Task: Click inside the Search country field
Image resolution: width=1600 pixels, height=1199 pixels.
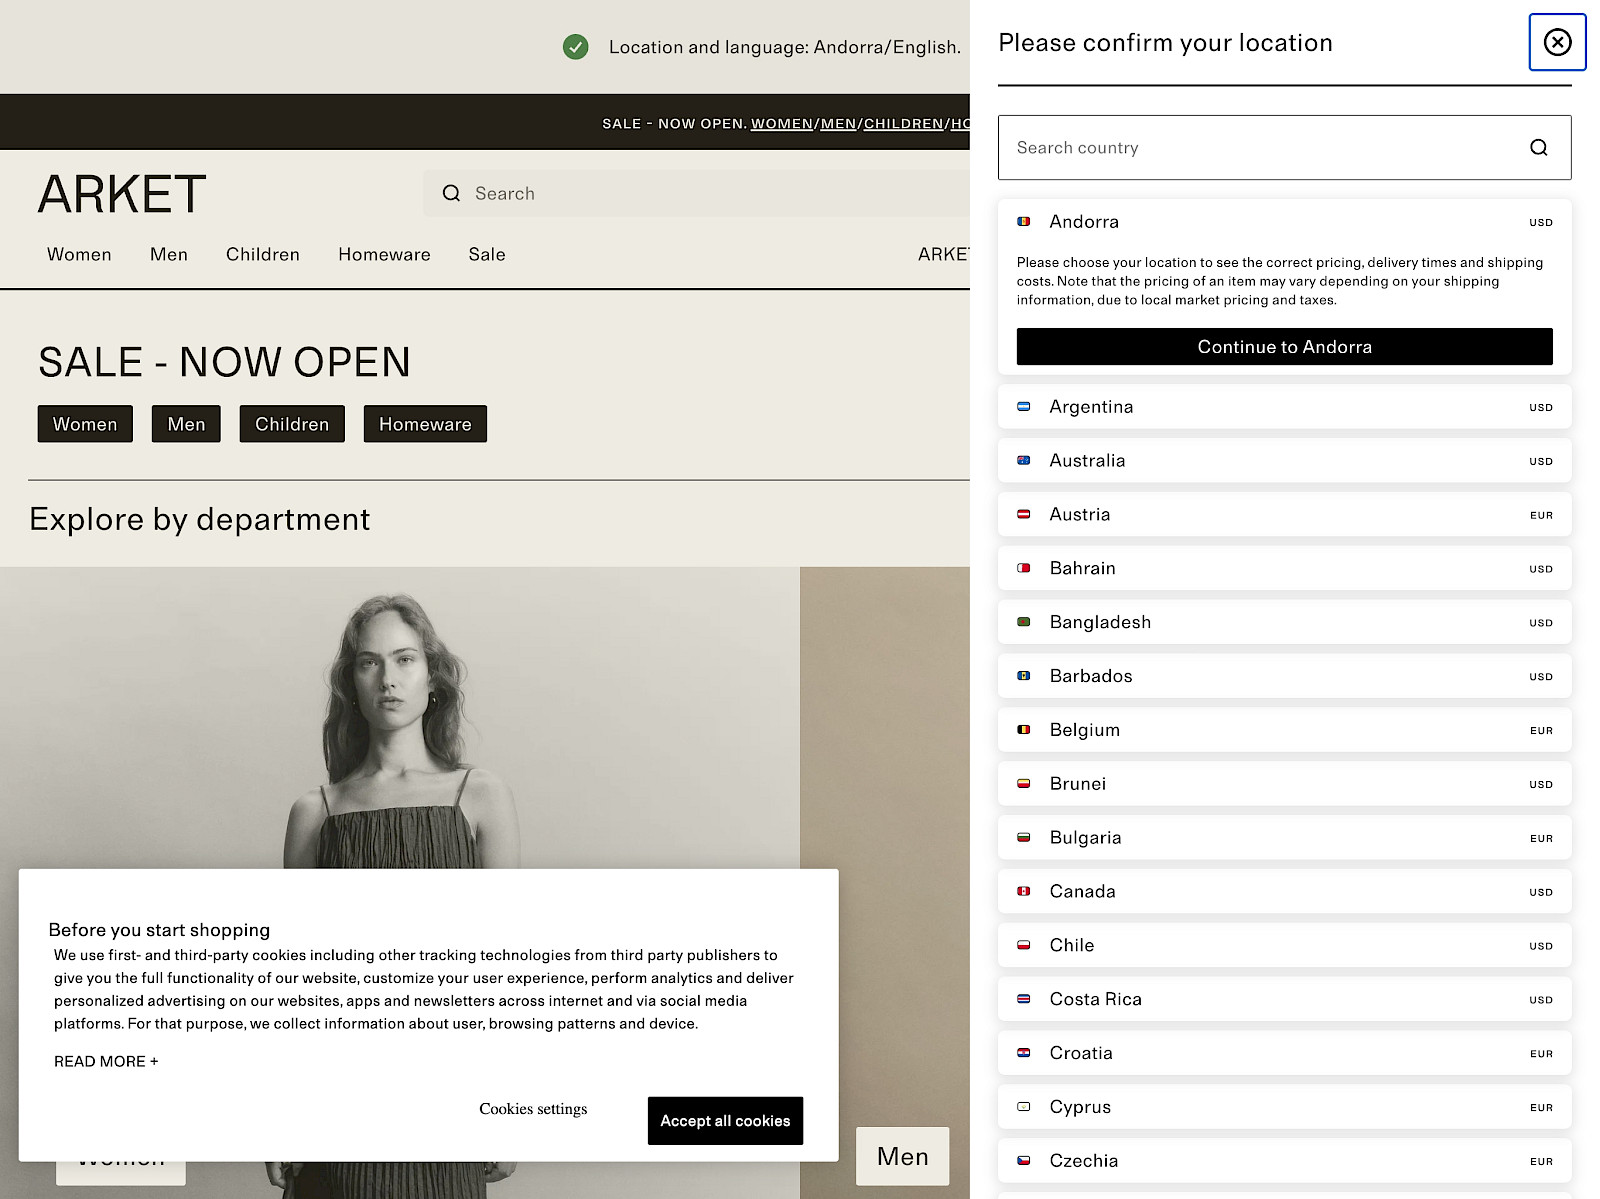Action: [1200, 147]
